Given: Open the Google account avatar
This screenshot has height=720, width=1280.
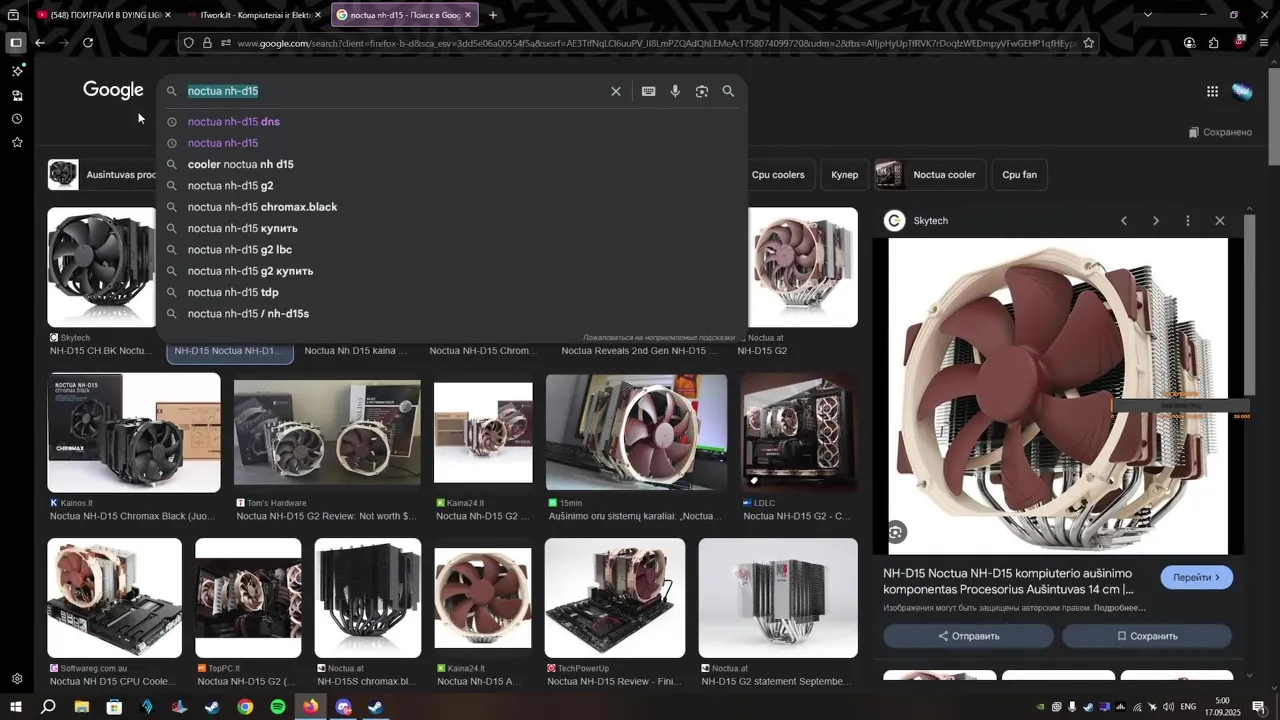Looking at the screenshot, I should (x=1242, y=91).
